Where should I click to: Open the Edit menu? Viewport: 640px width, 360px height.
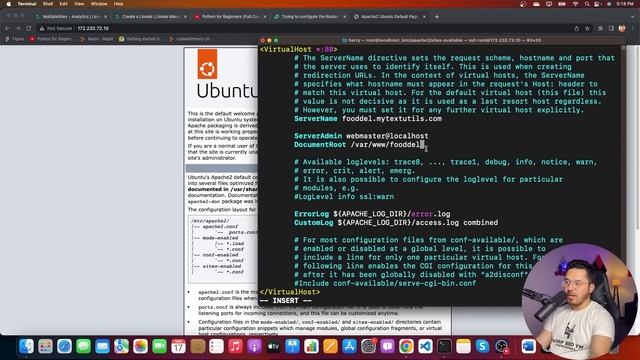coord(64,4)
